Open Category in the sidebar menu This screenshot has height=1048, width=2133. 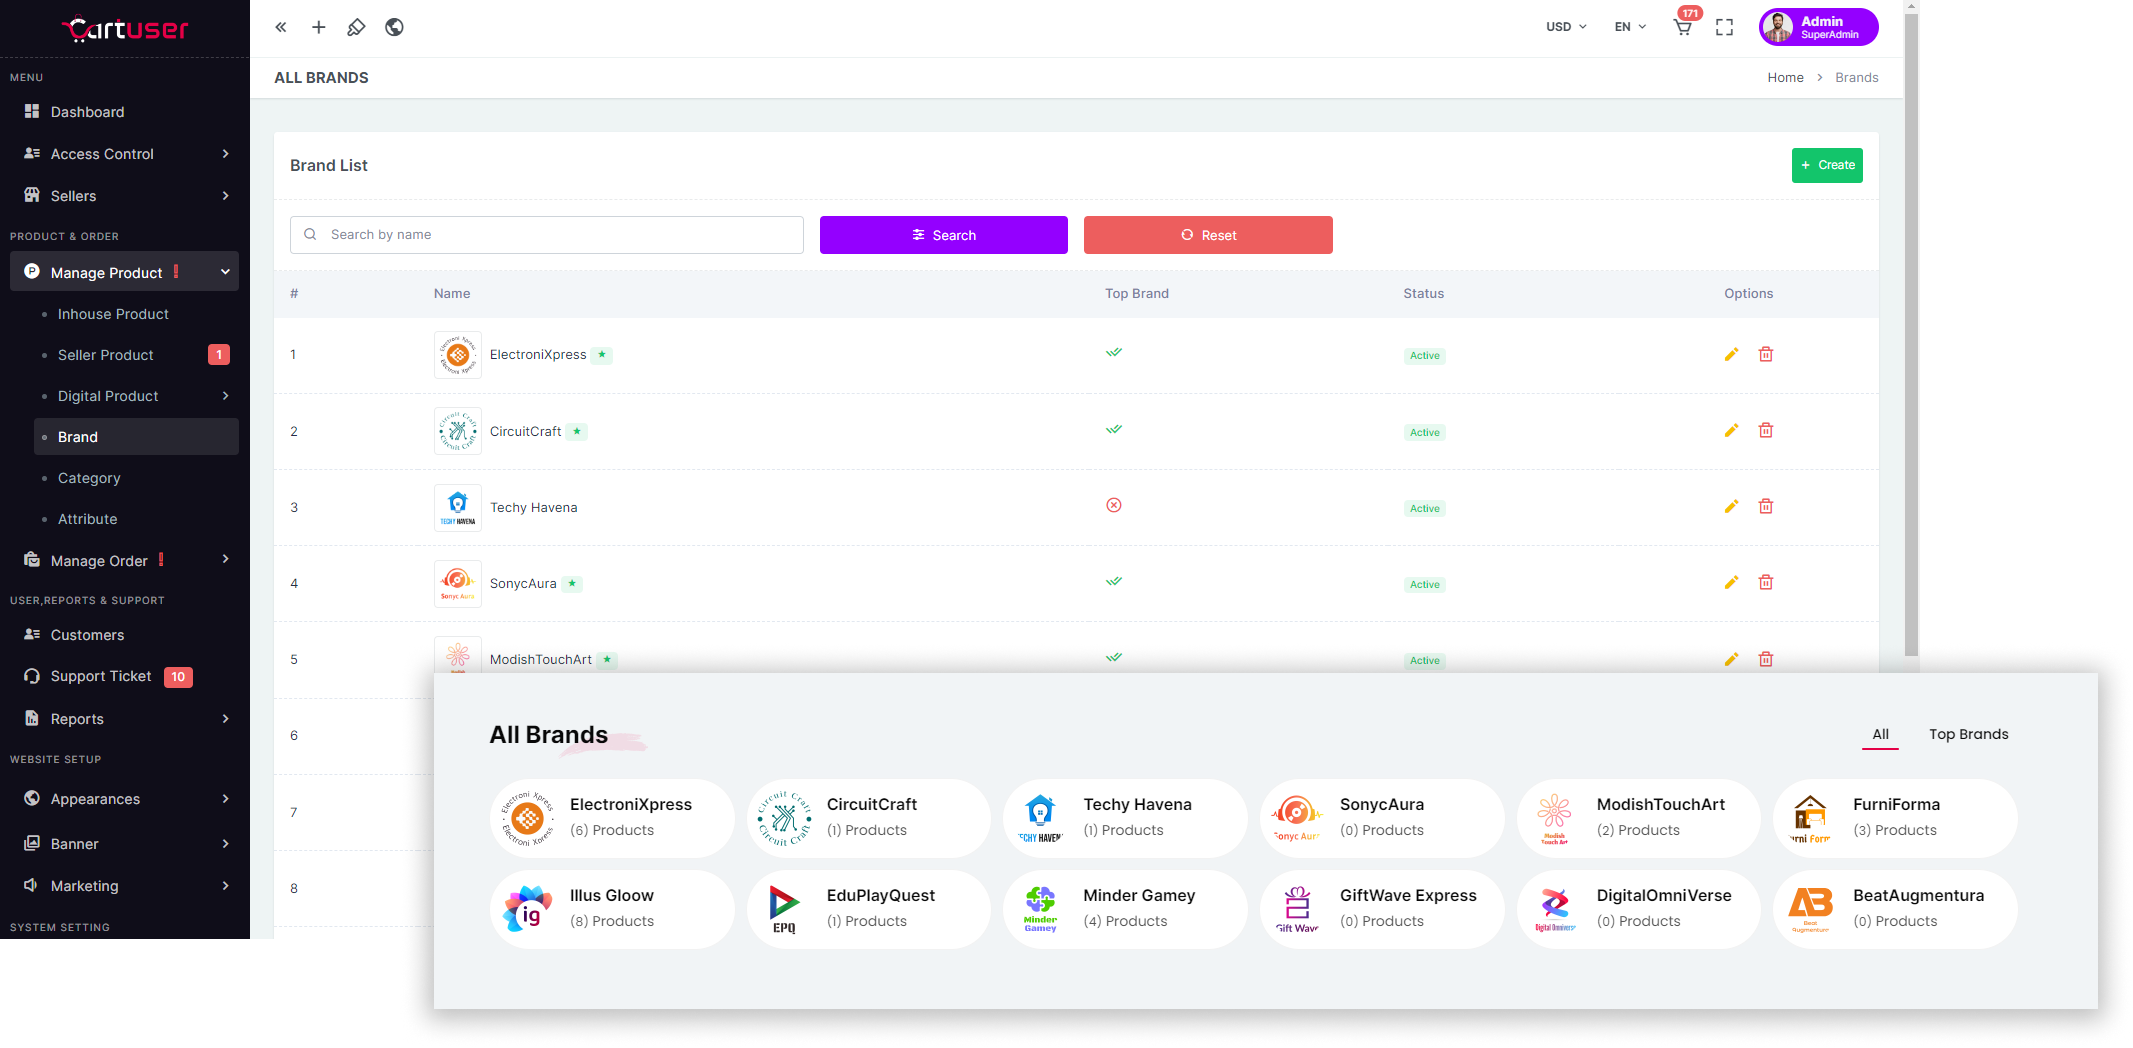(89, 478)
